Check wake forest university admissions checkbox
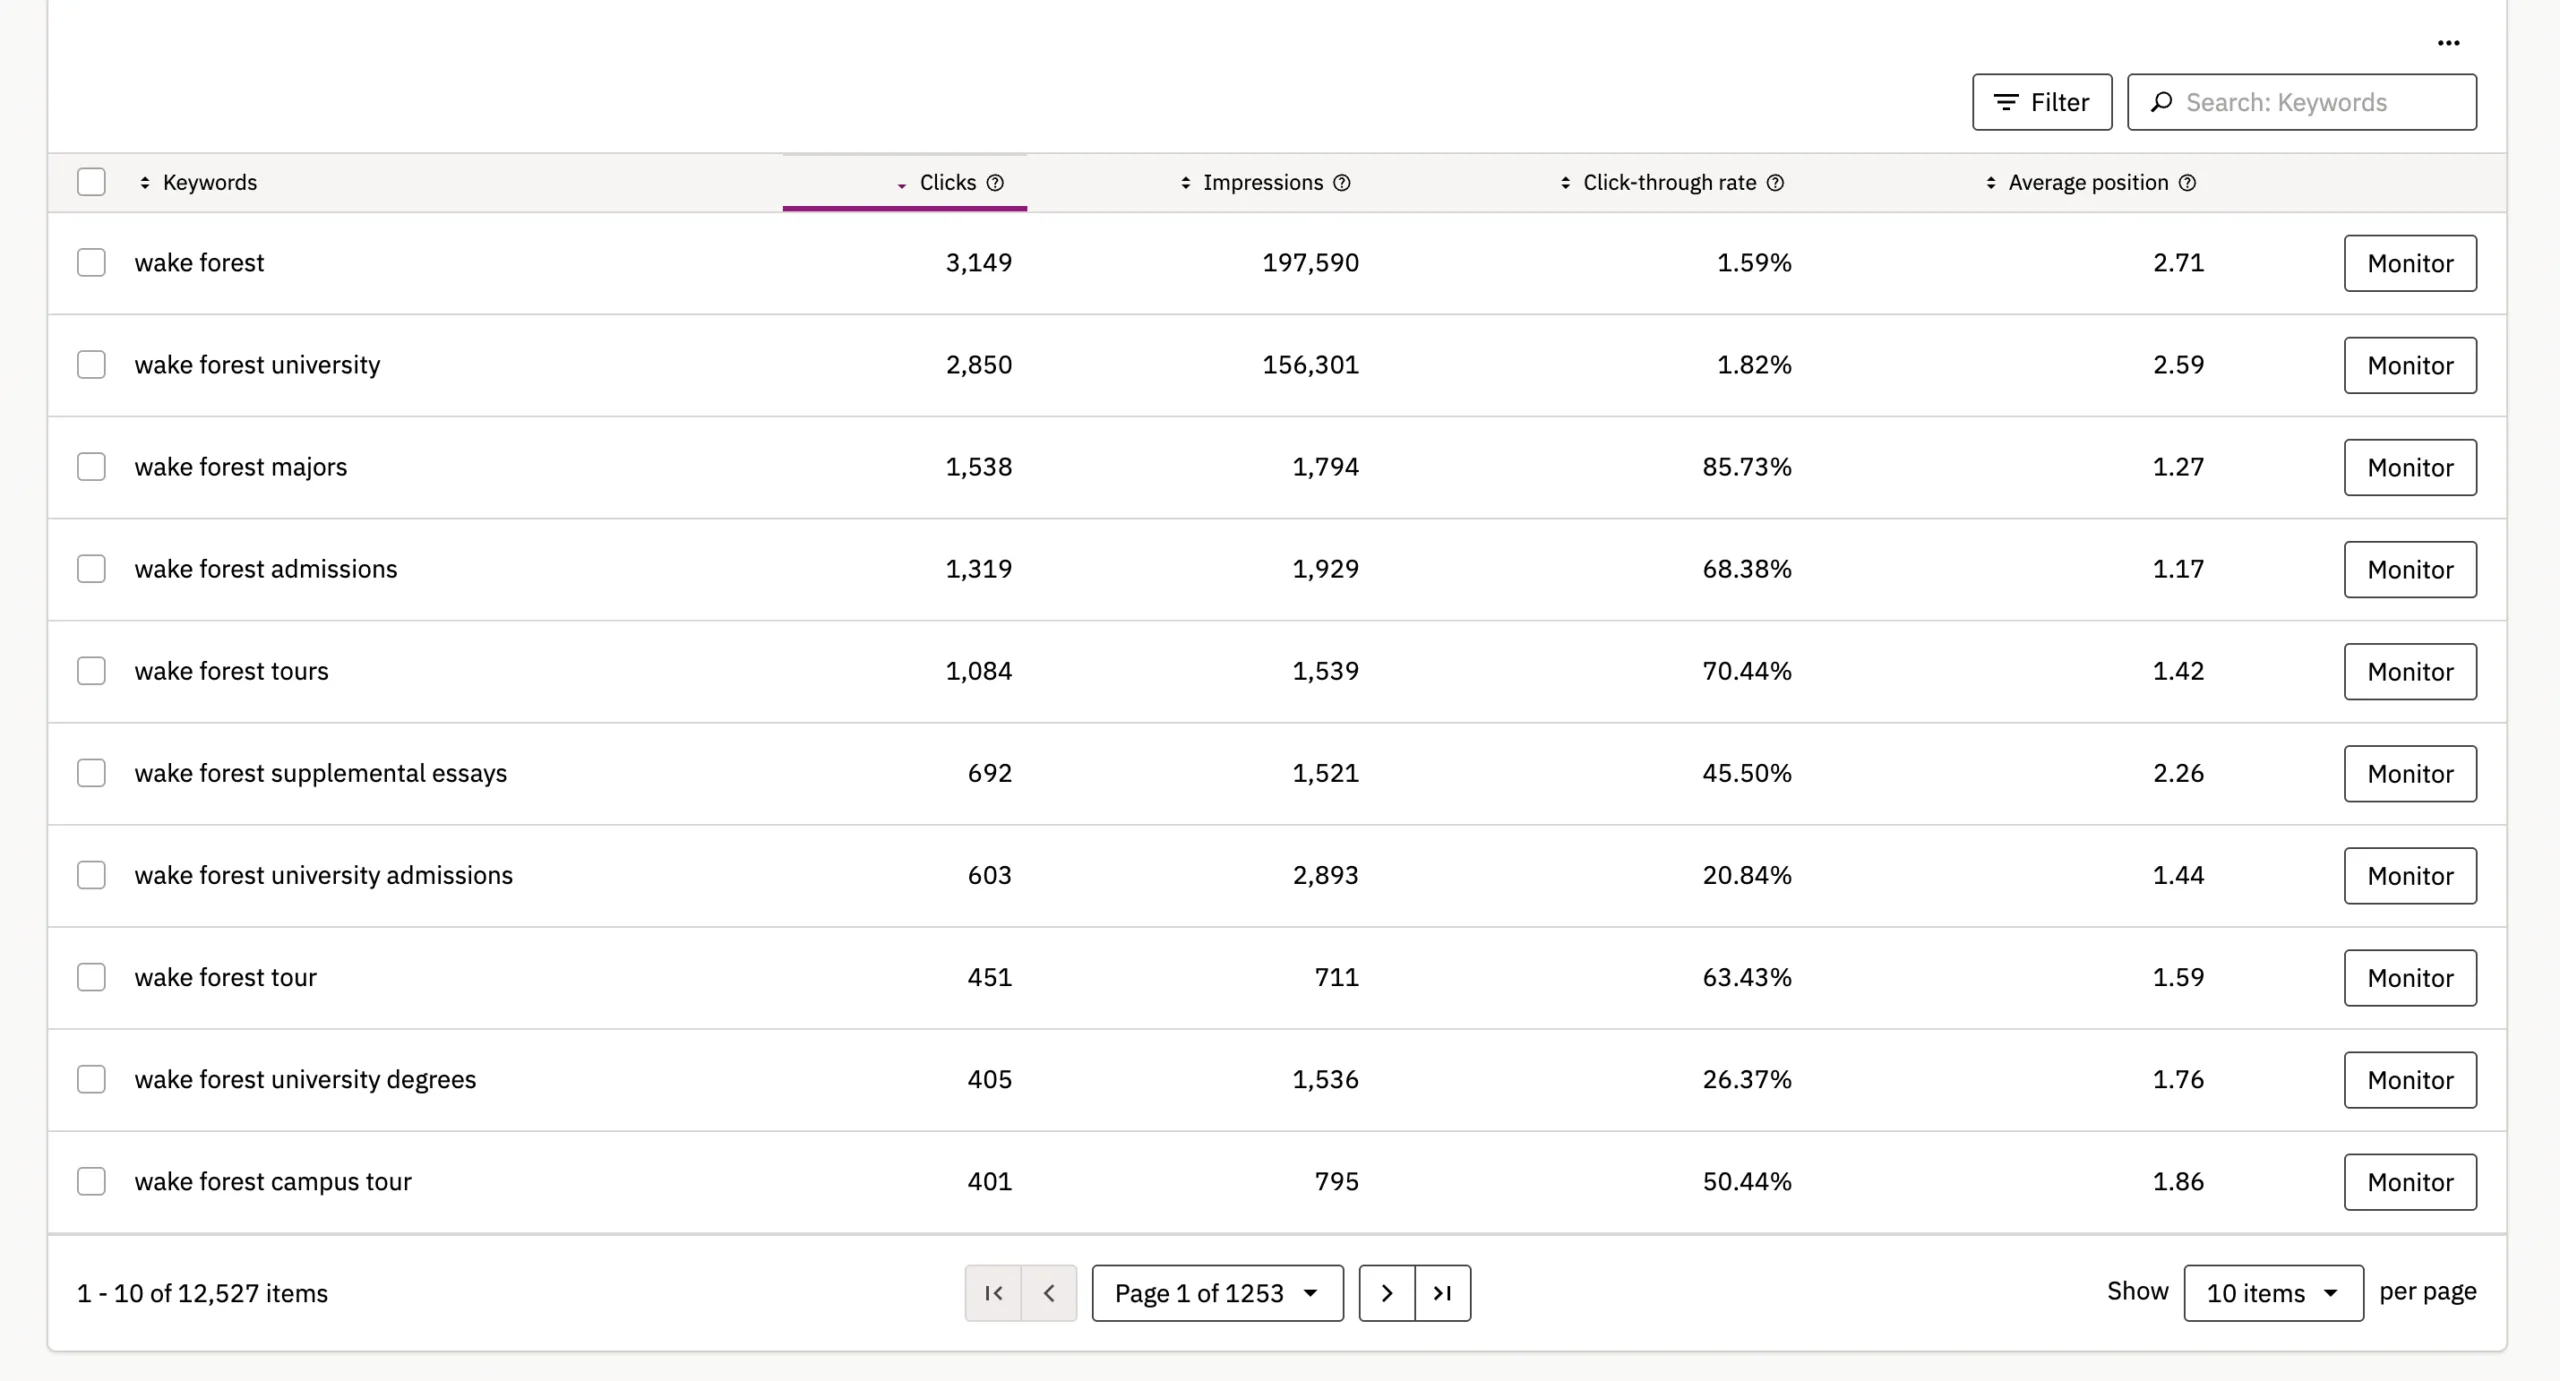The image size is (2560, 1381). [x=91, y=875]
